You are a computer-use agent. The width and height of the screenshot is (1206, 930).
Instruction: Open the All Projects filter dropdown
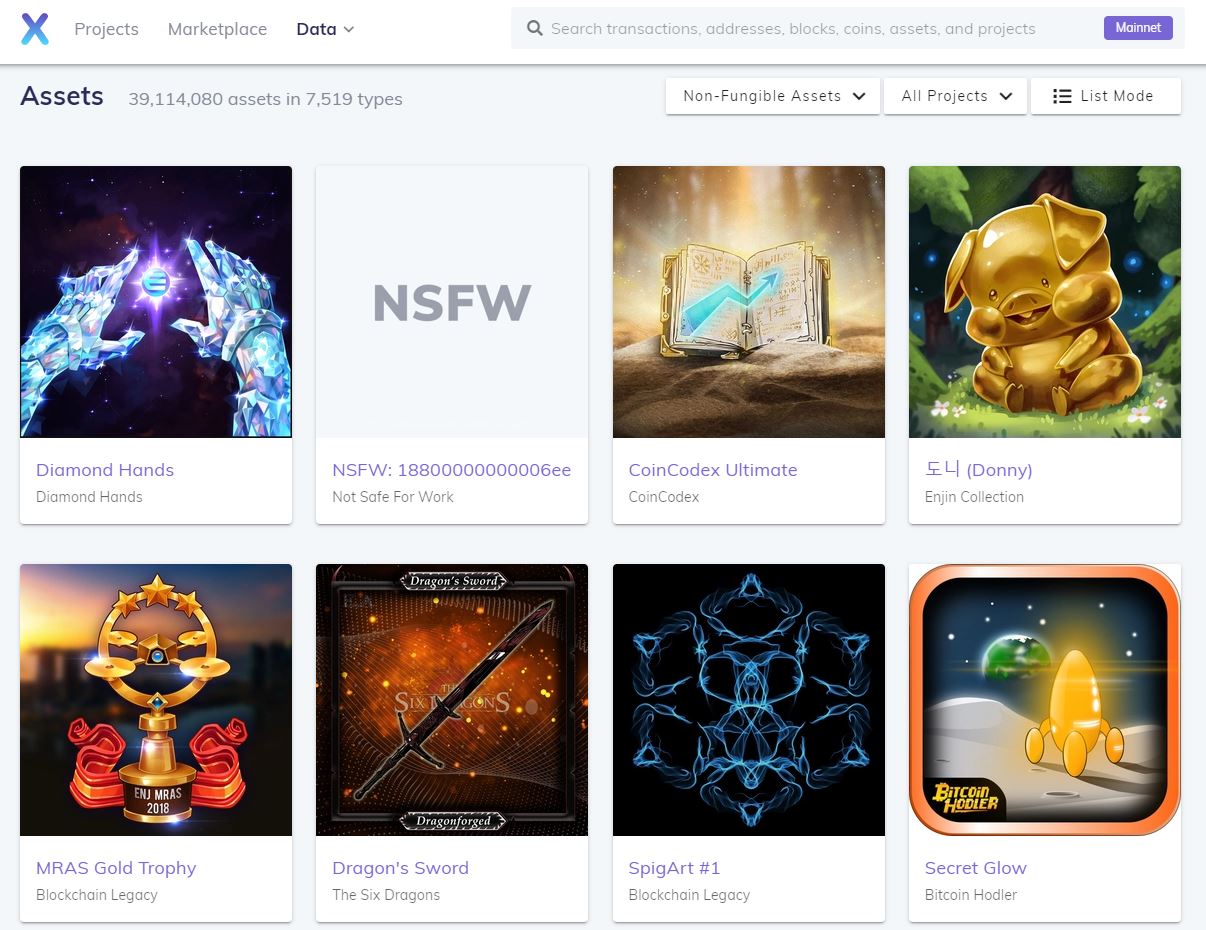pos(955,96)
